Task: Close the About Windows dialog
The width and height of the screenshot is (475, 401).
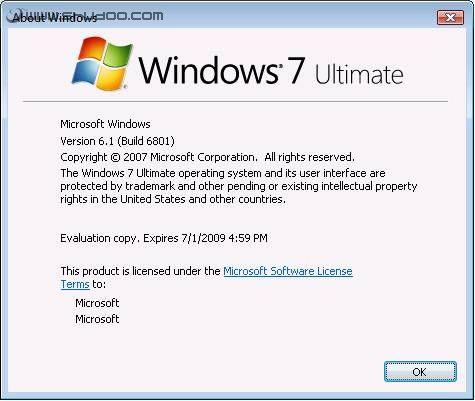Action: 450,17
